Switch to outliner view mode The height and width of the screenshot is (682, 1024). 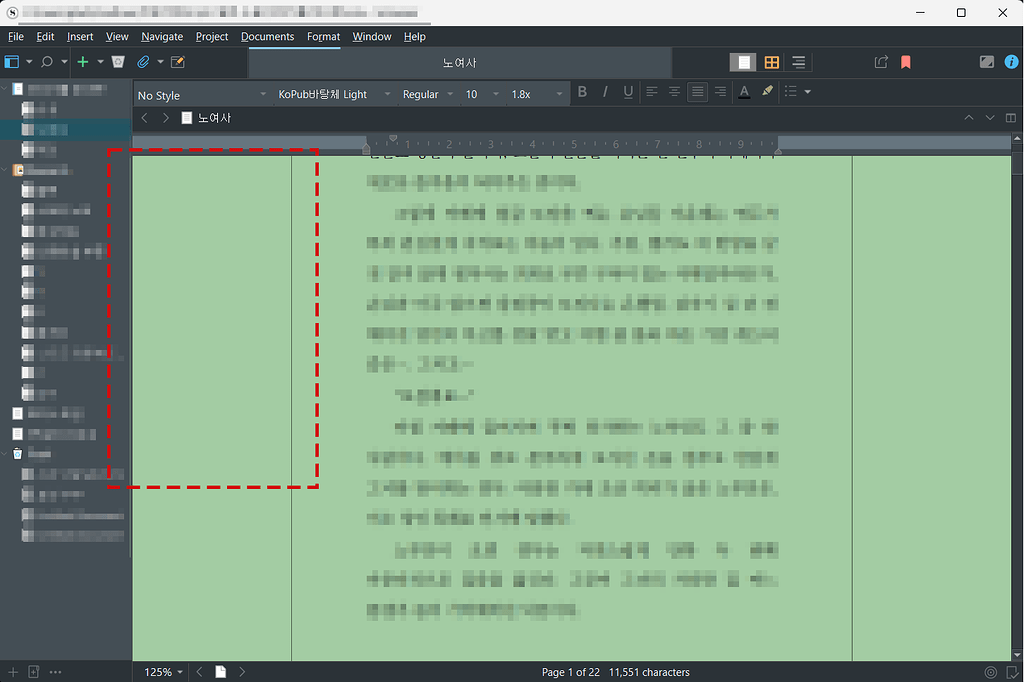tap(798, 61)
